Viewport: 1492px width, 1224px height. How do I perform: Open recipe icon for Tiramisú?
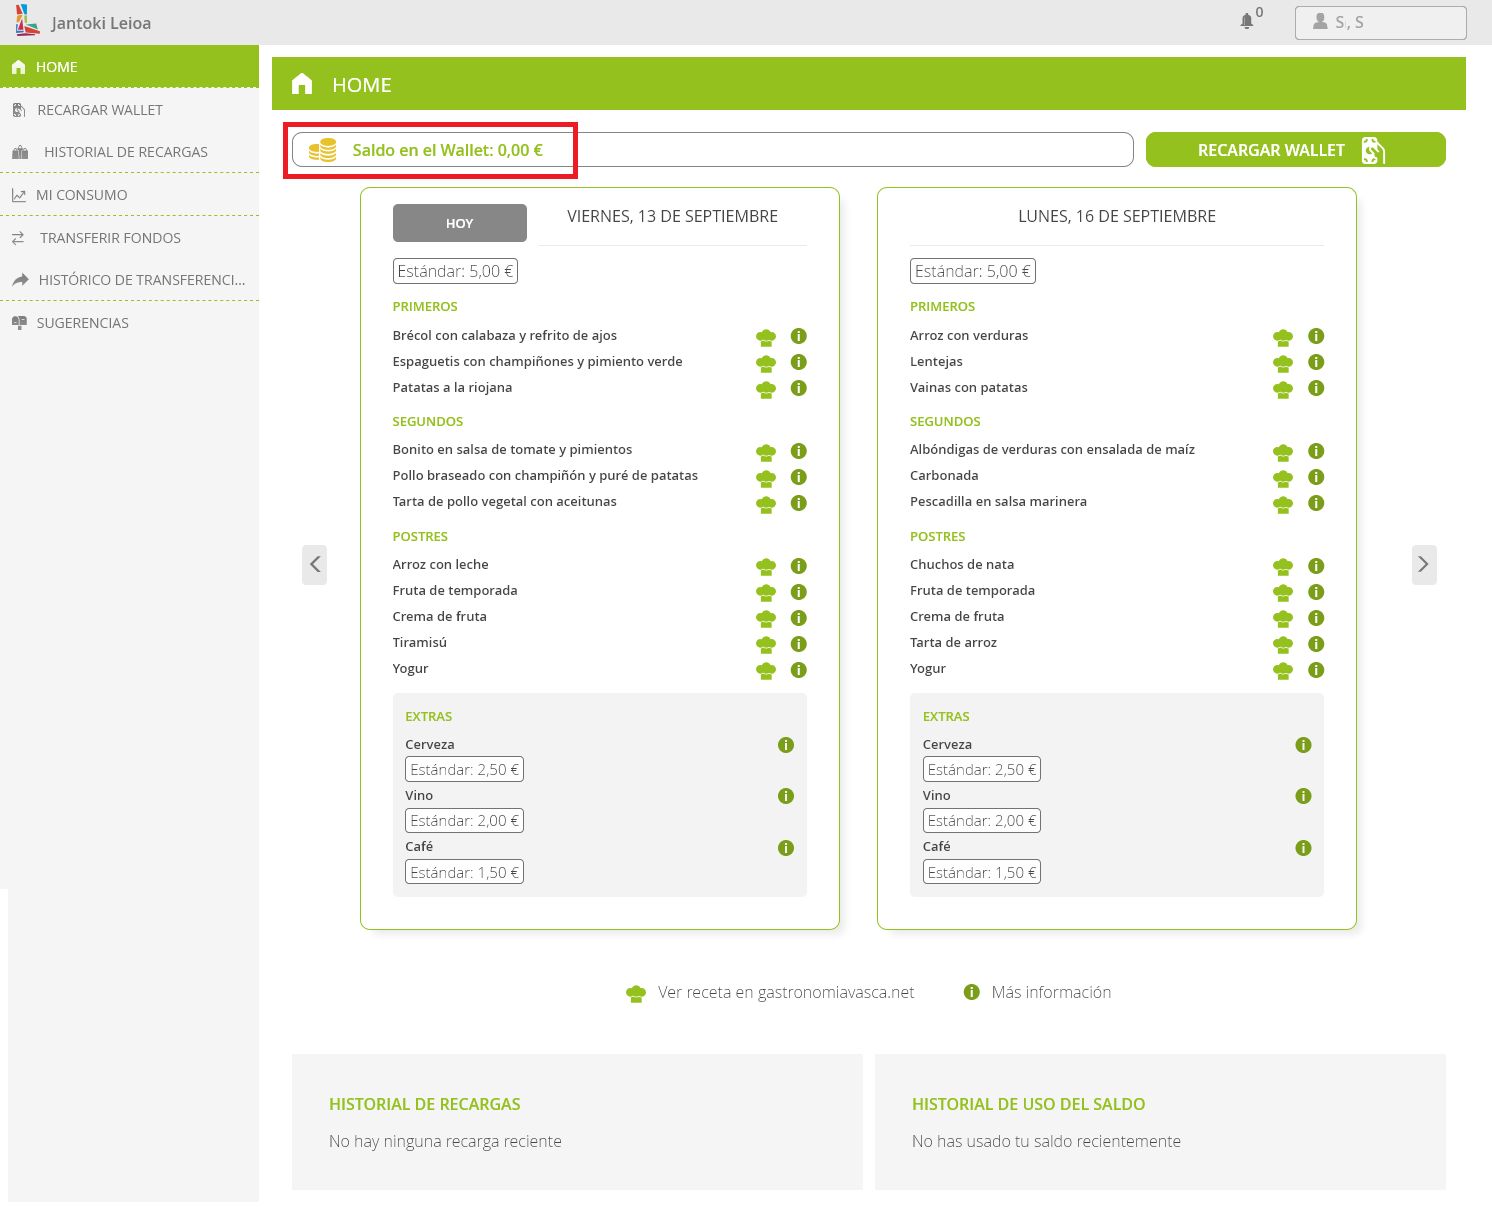[766, 644]
